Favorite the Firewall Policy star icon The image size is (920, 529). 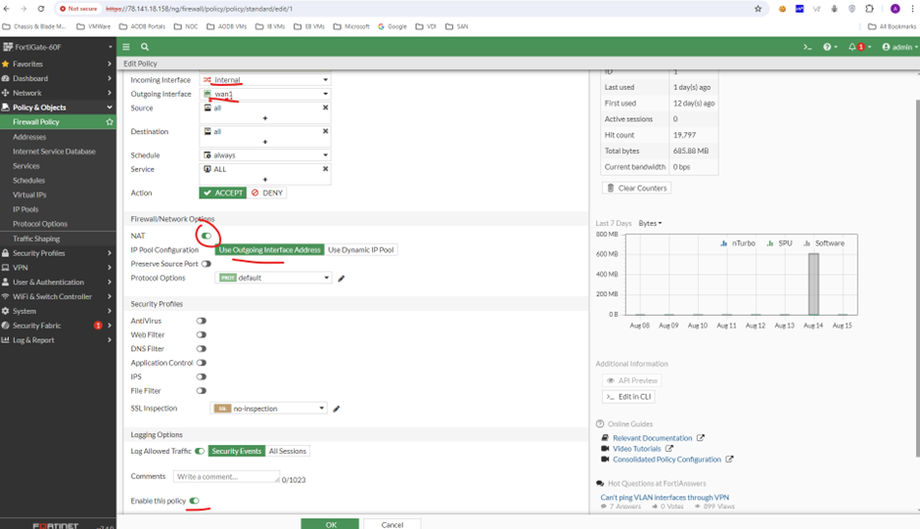tap(109, 122)
